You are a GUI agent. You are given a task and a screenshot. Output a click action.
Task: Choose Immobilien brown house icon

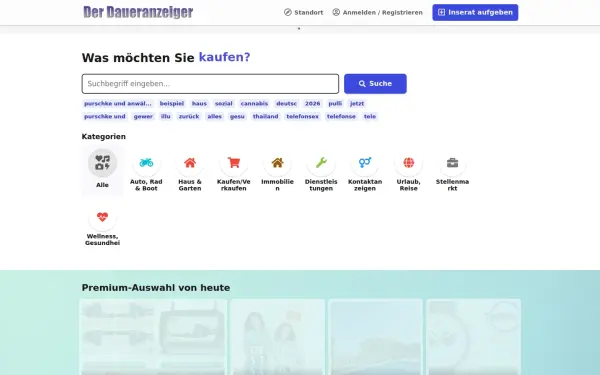(x=277, y=163)
